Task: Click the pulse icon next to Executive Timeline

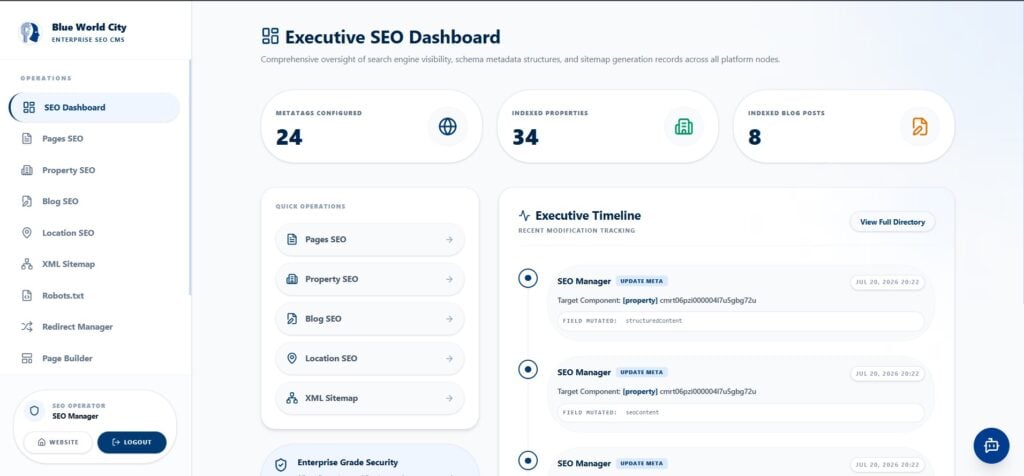Action: (x=524, y=215)
